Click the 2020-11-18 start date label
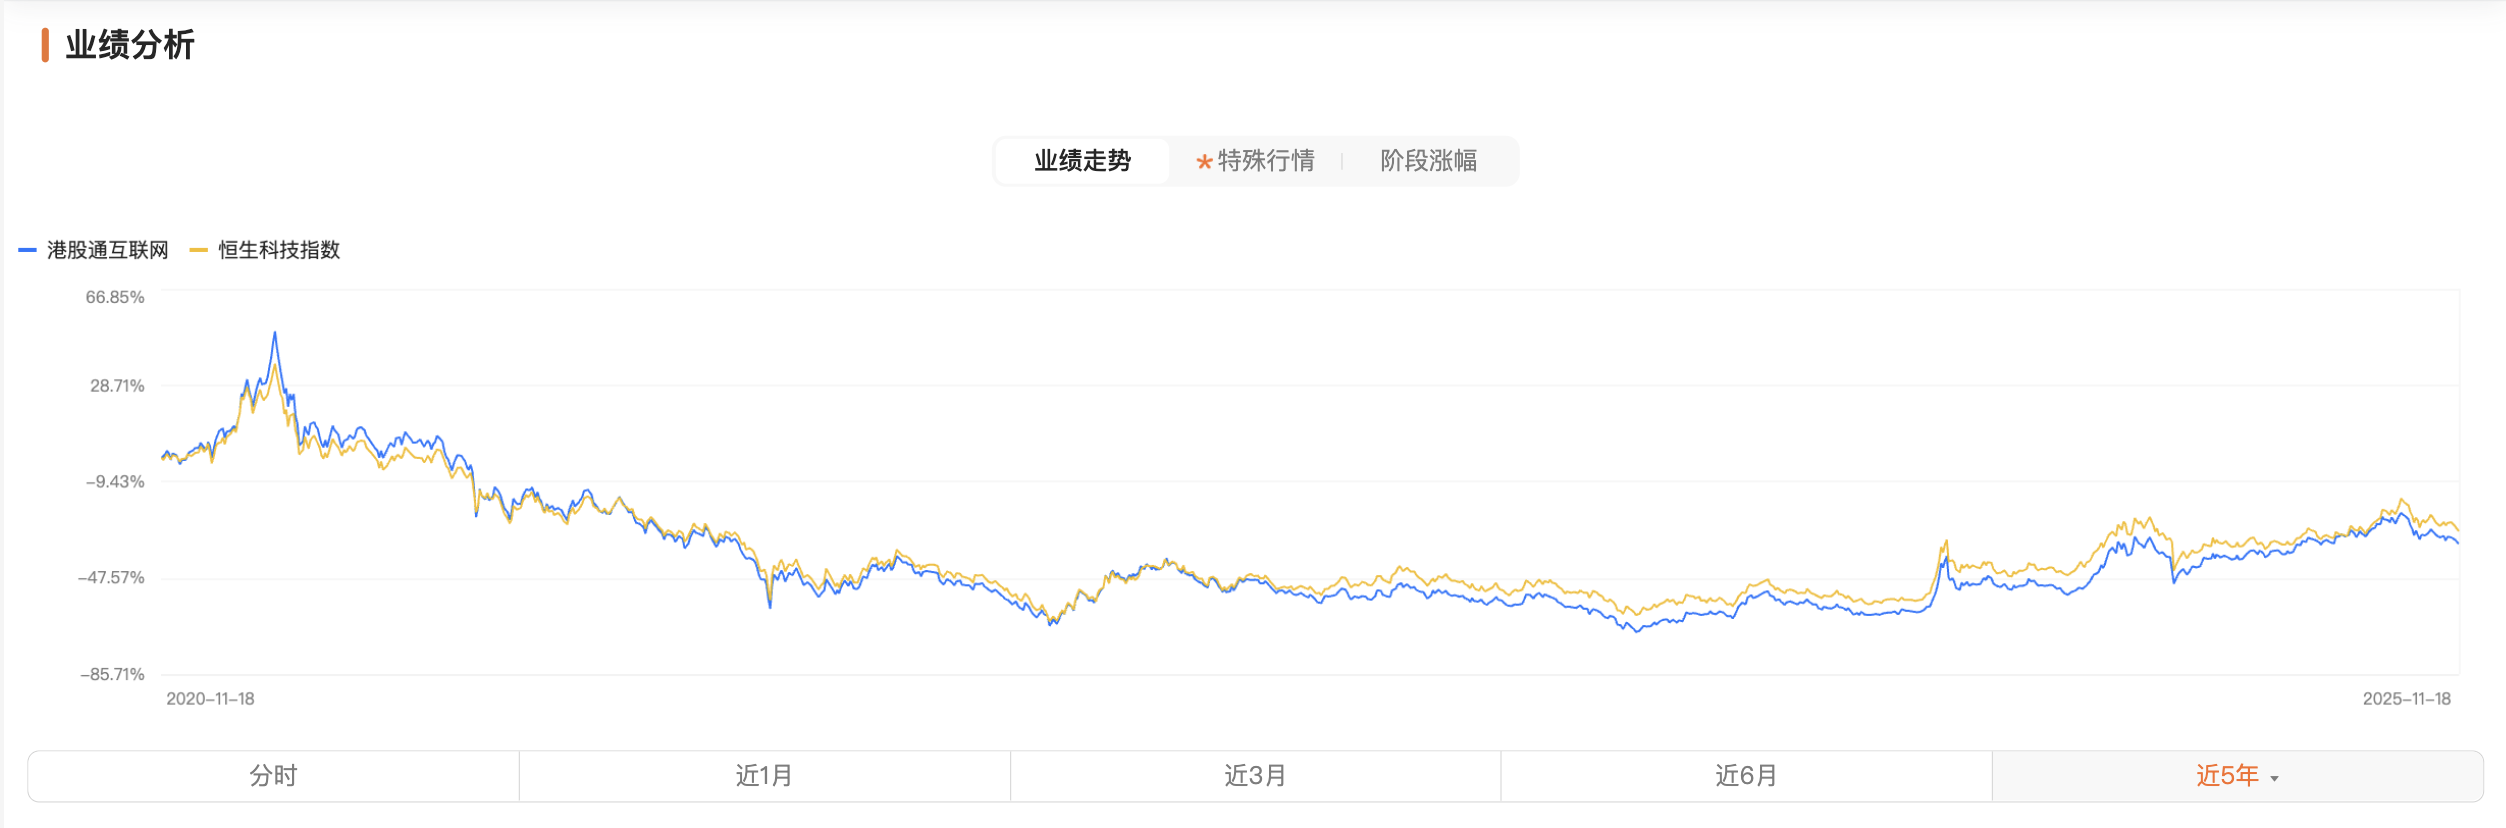Screen dimensions: 2506x828 (210, 699)
